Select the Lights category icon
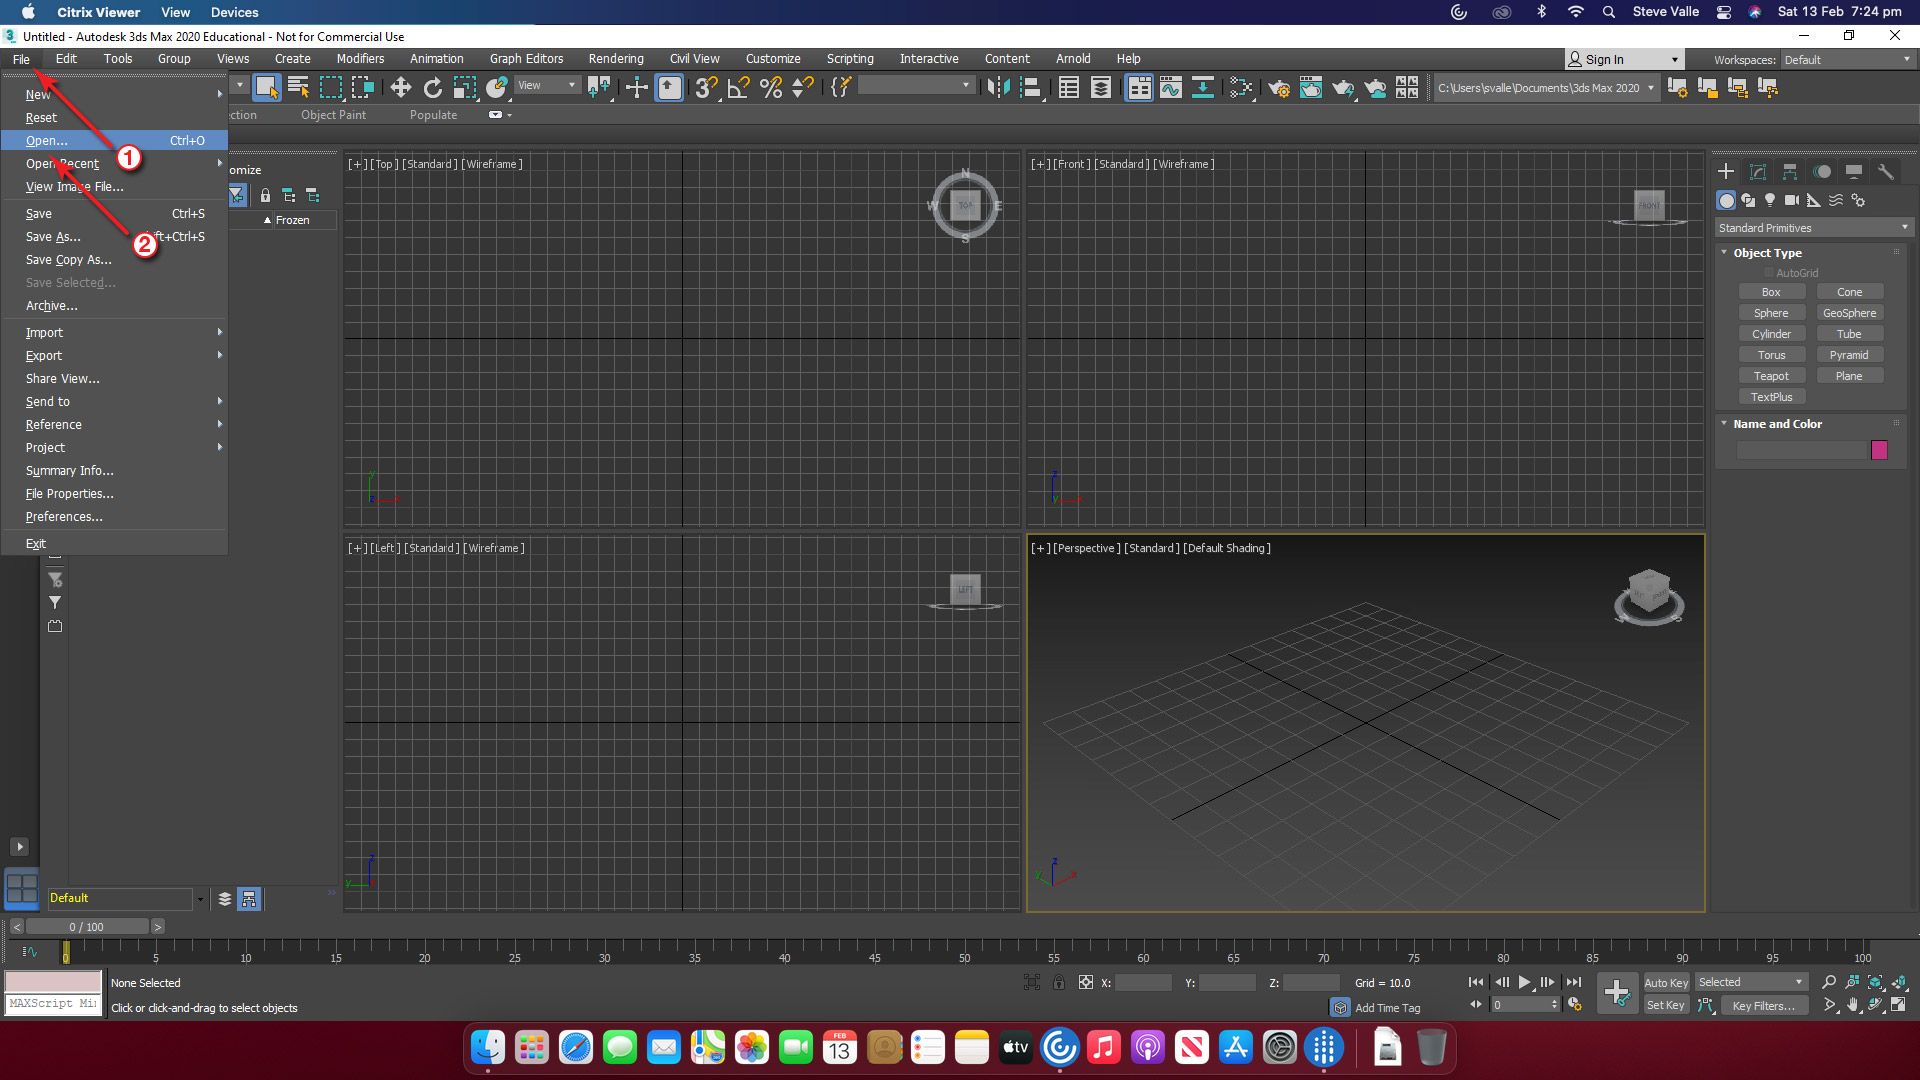1920x1080 pixels. point(1770,200)
